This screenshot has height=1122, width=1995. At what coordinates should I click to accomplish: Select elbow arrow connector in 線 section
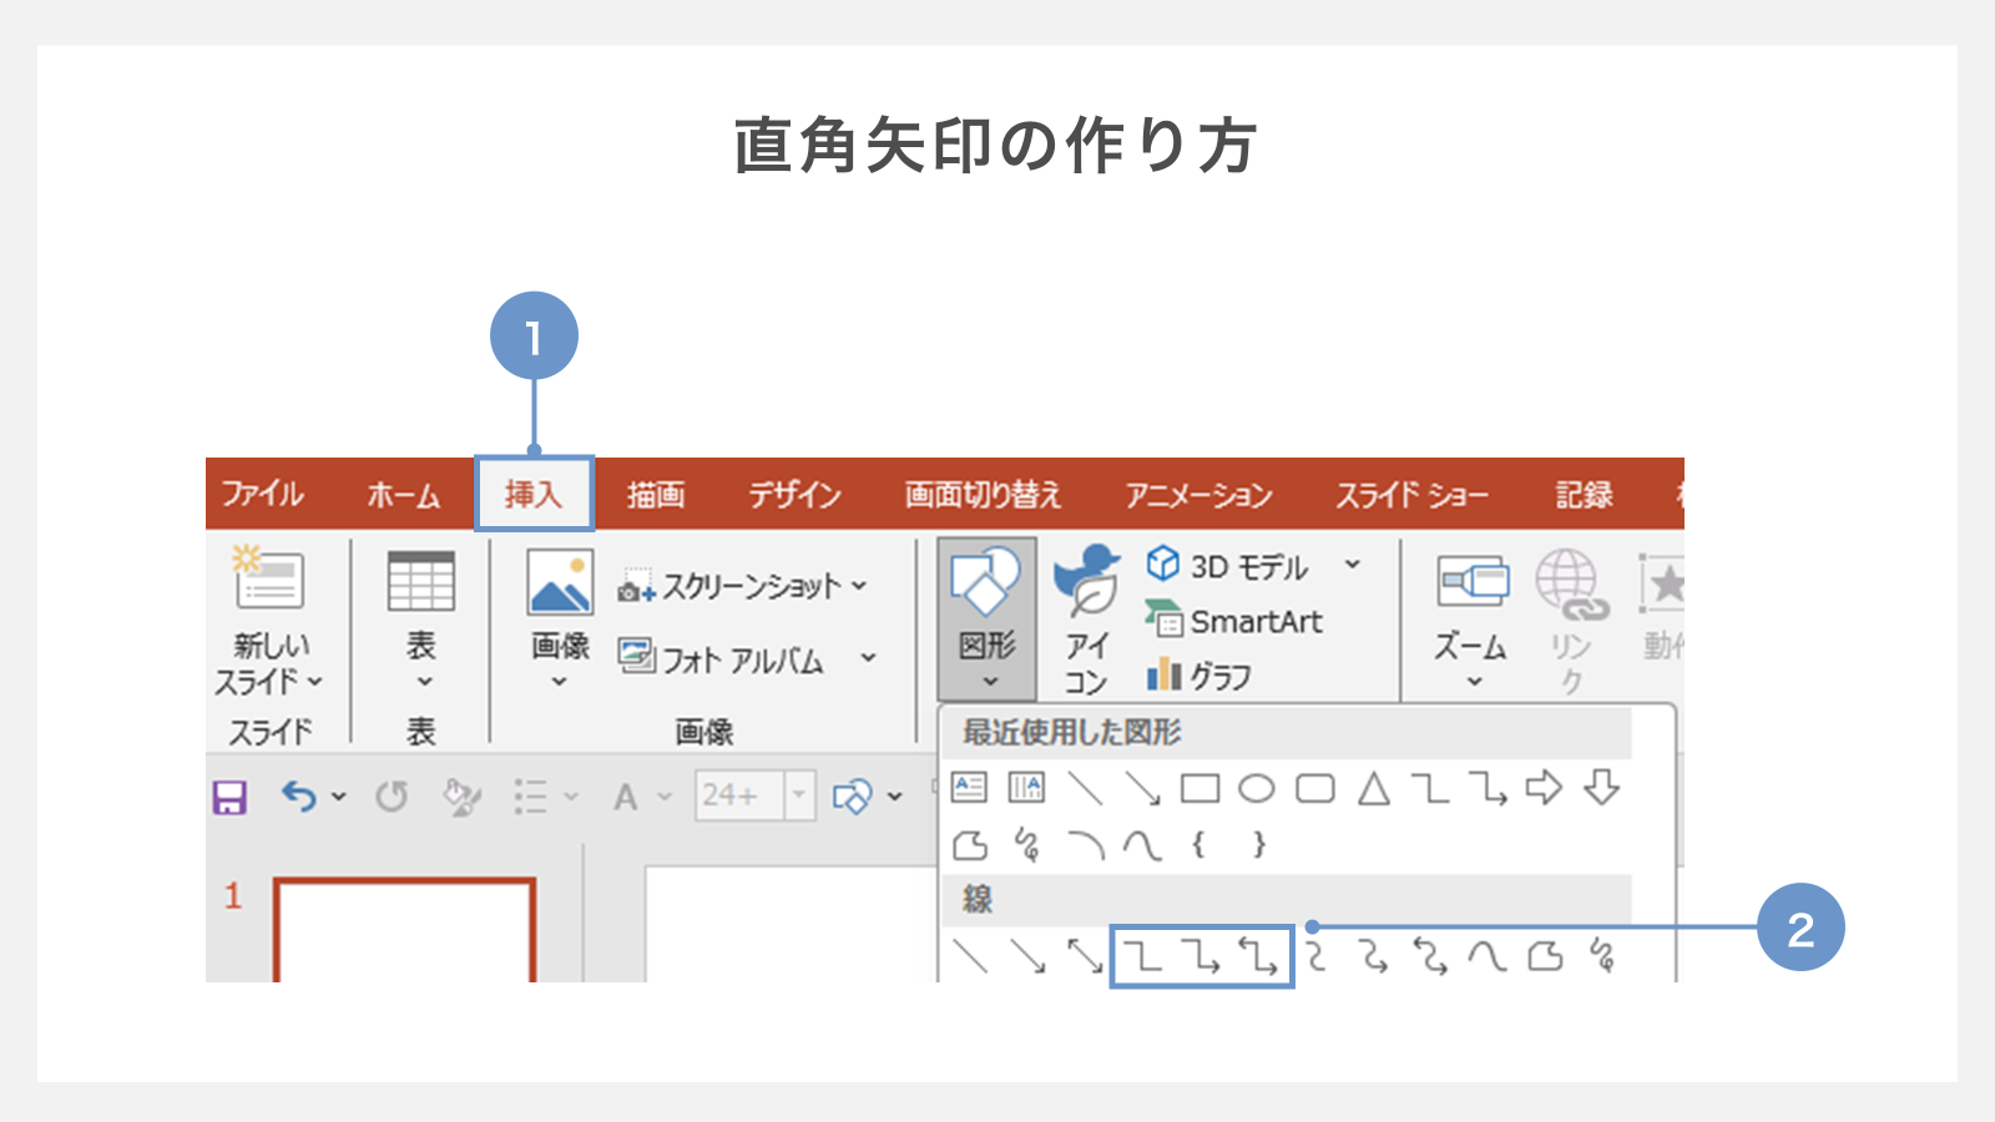click(1201, 957)
